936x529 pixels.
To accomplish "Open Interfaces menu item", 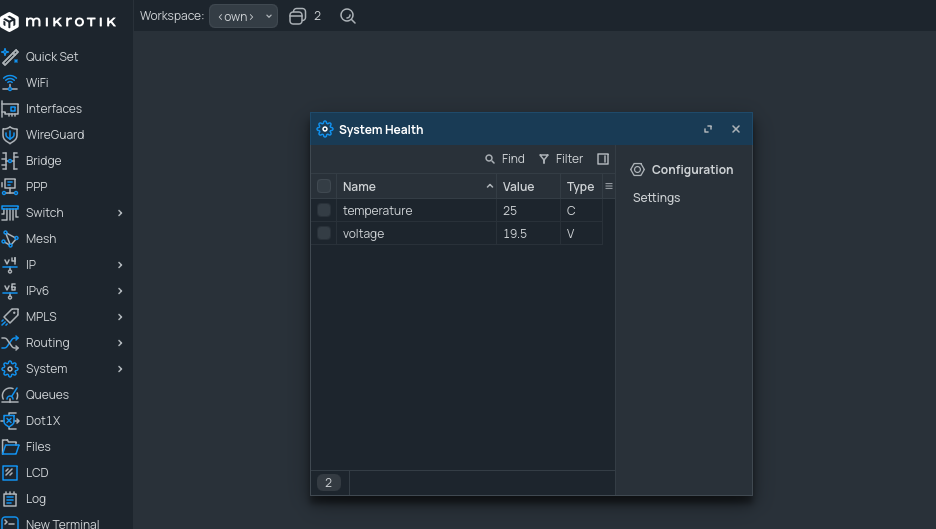I will click(x=54, y=109).
